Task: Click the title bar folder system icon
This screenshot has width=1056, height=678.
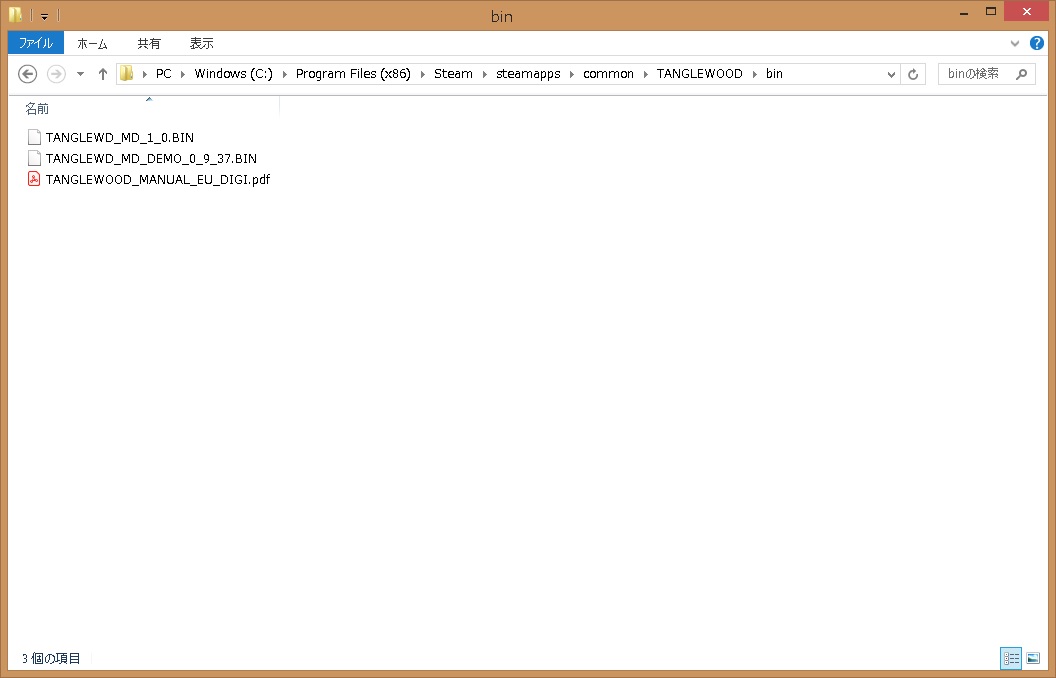Action: (x=15, y=15)
